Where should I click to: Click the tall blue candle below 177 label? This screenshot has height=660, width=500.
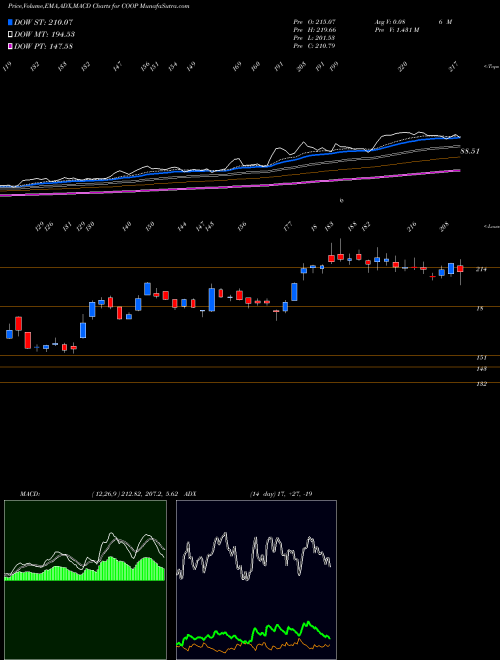click(x=294, y=292)
